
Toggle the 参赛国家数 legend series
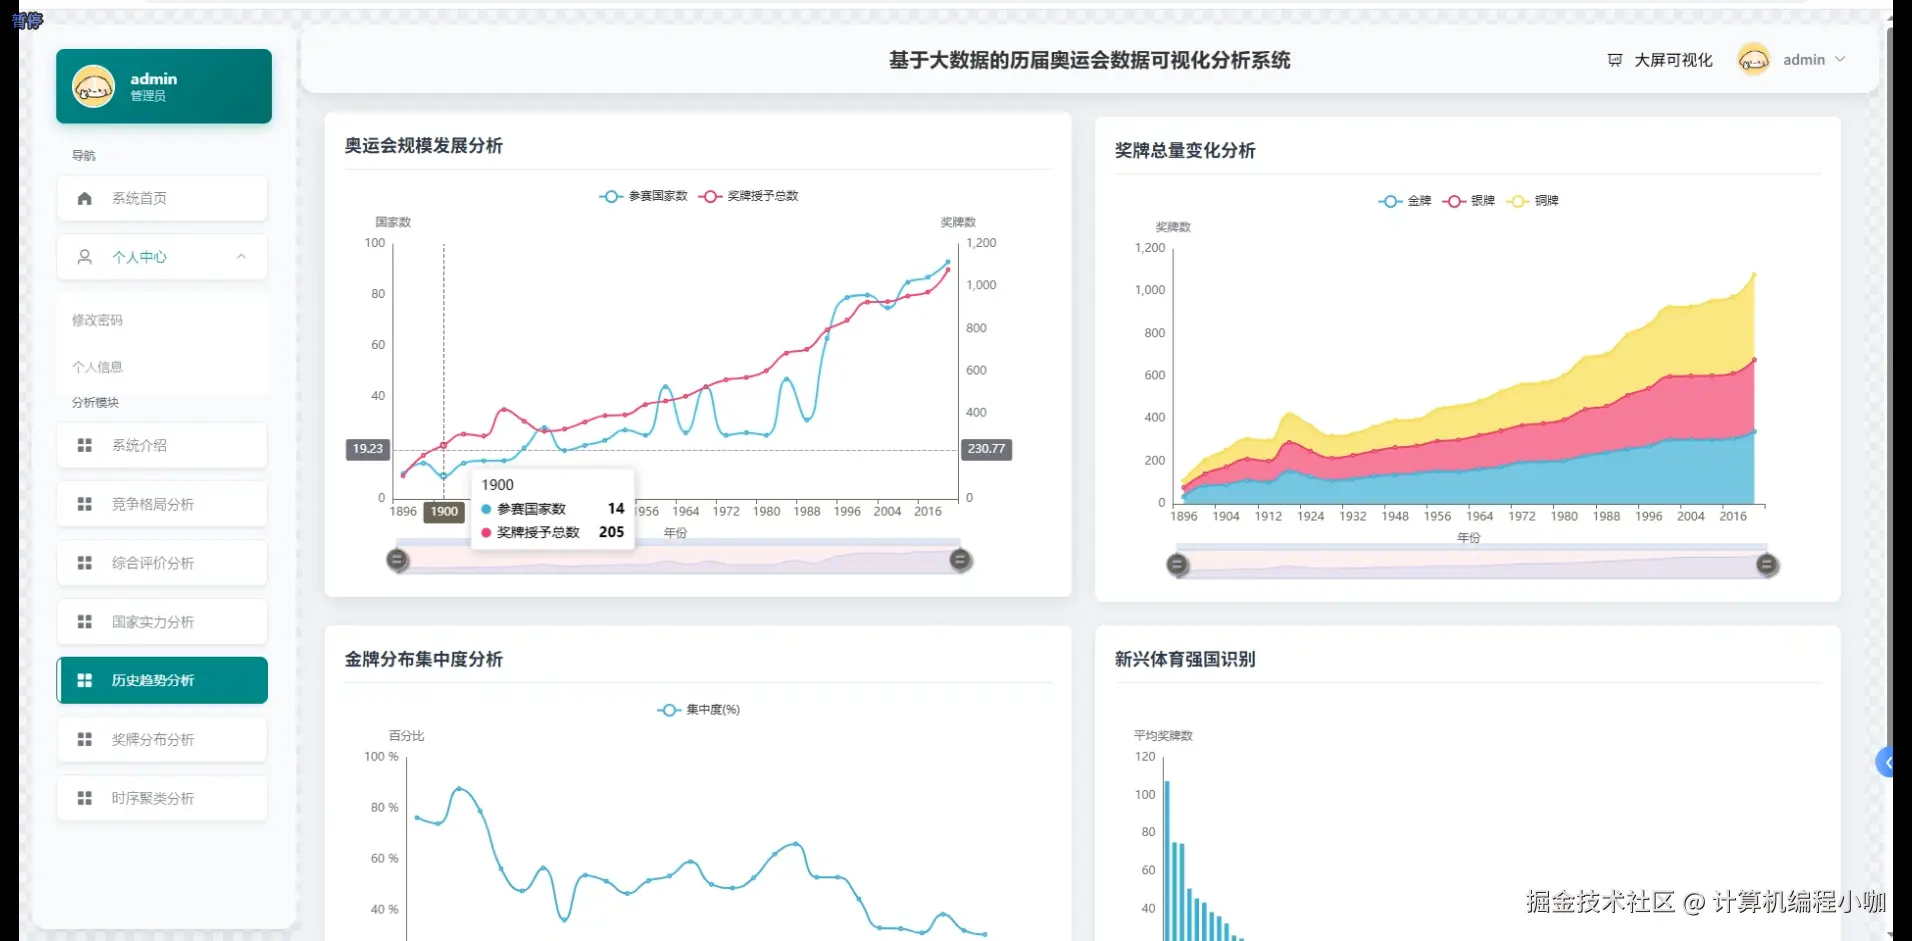tap(643, 196)
